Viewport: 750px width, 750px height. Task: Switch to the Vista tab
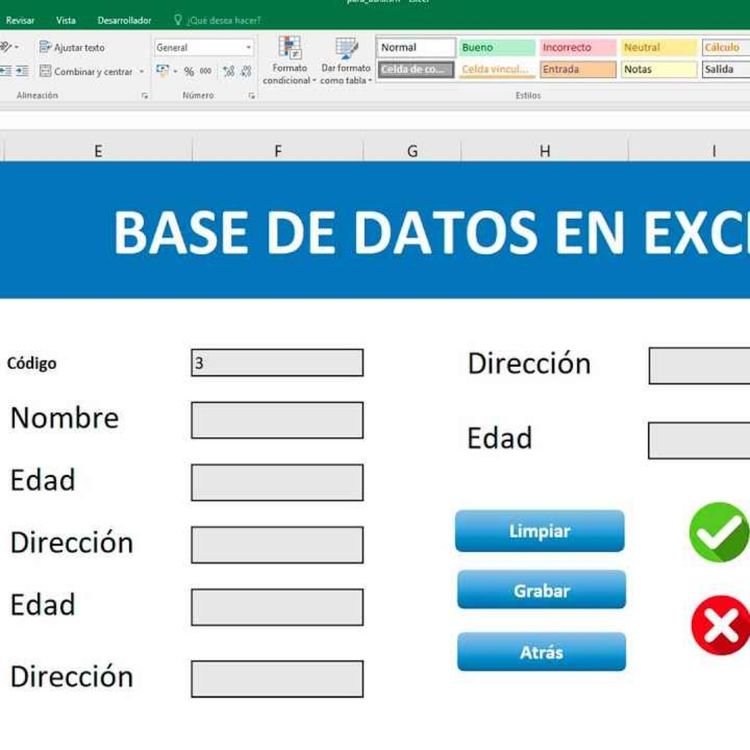coord(66,20)
